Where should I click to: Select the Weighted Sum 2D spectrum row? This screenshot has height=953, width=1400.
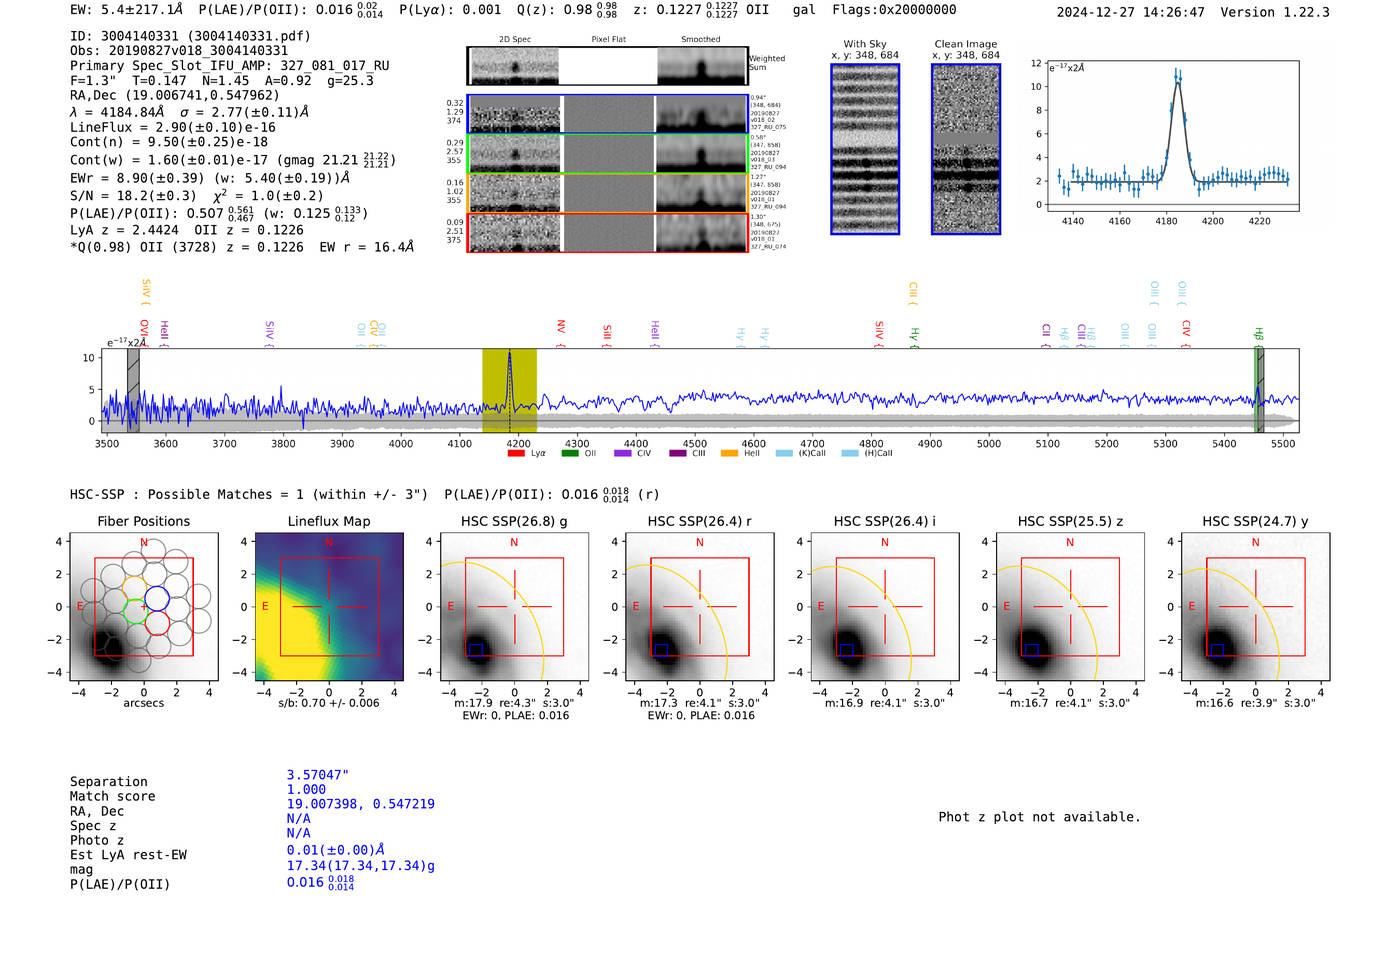[608, 66]
